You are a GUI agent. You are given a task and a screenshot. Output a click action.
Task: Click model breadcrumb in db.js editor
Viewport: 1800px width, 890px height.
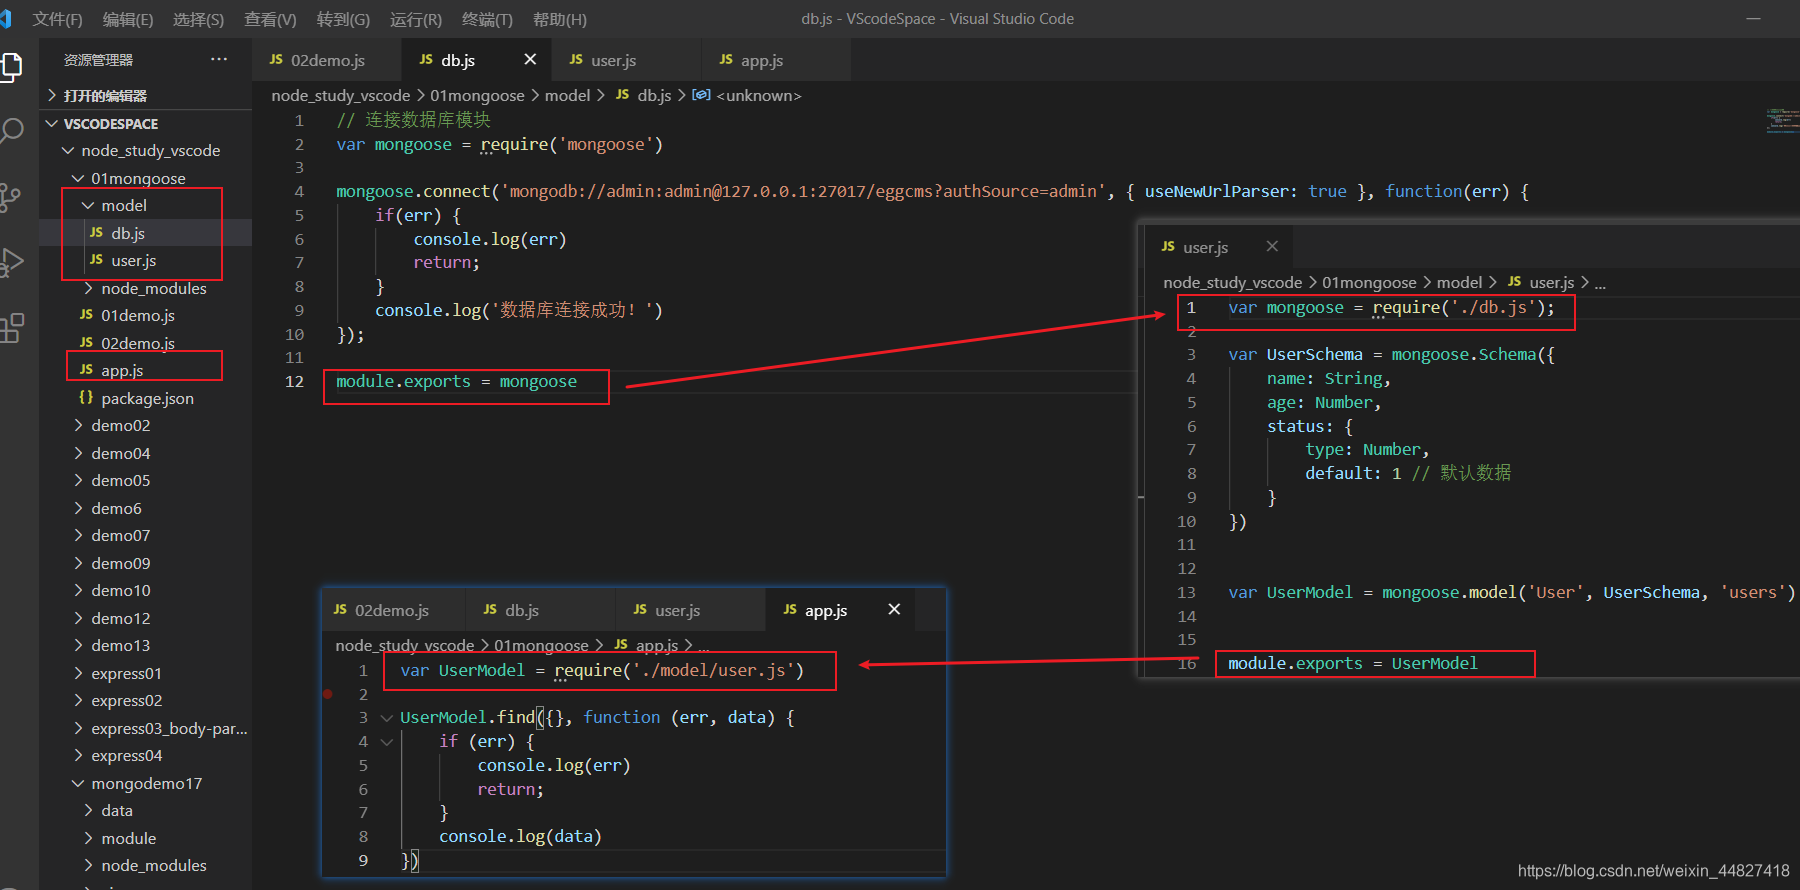567,95
